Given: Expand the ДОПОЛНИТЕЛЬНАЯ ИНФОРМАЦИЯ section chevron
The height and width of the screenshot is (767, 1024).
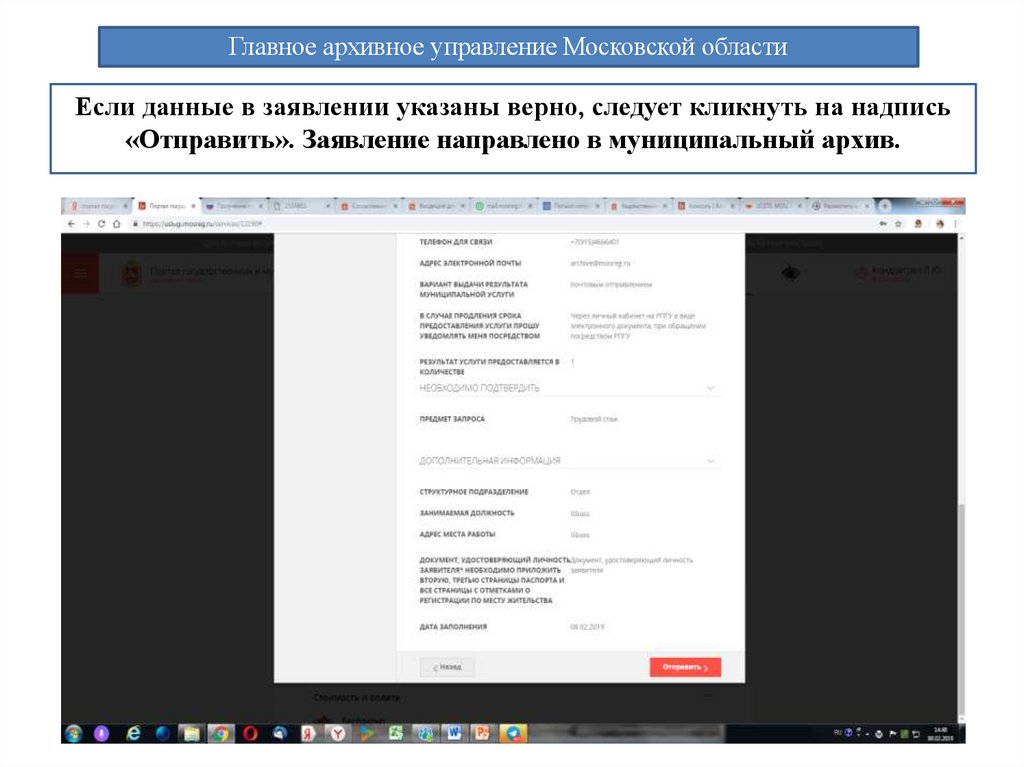Looking at the screenshot, I should tap(711, 461).
